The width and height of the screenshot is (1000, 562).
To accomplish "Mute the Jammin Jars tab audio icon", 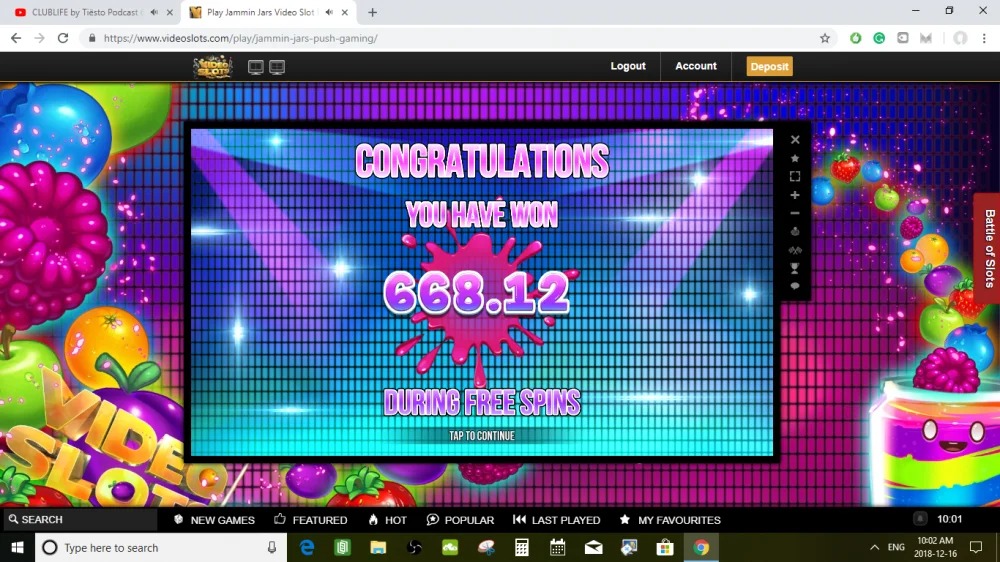I will (x=329, y=12).
